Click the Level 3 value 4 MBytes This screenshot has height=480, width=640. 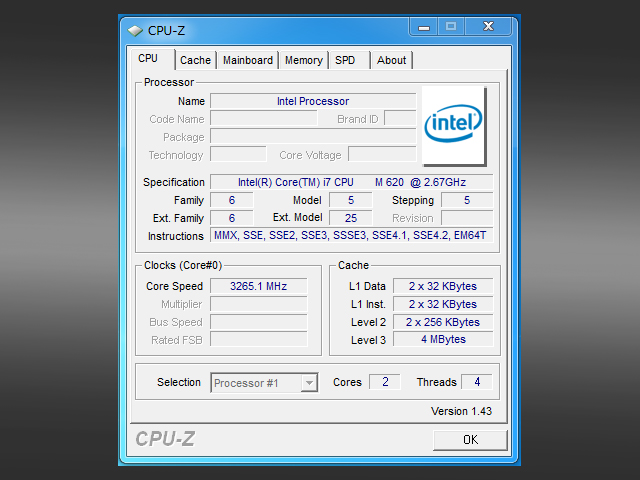click(x=443, y=339)
